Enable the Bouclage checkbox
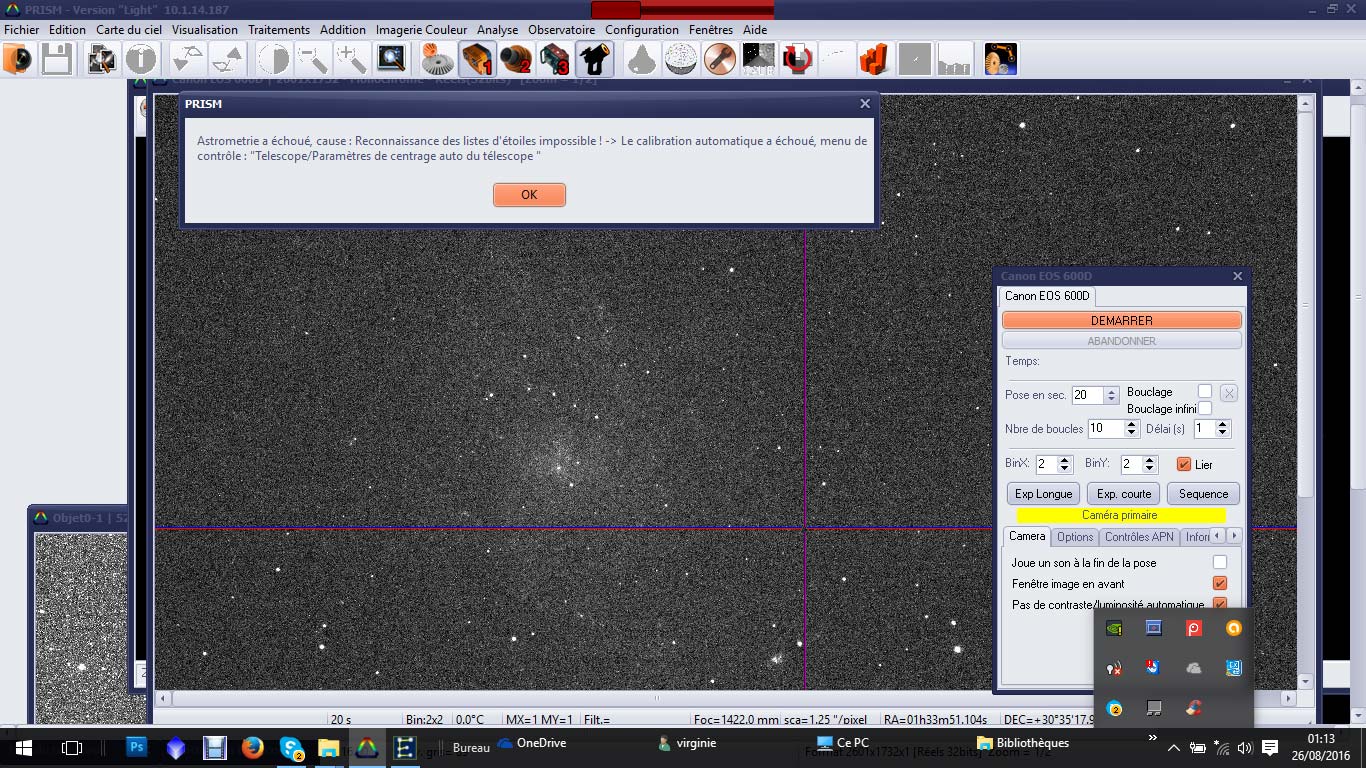The image size is (1366, 768). pos(1205,392)
